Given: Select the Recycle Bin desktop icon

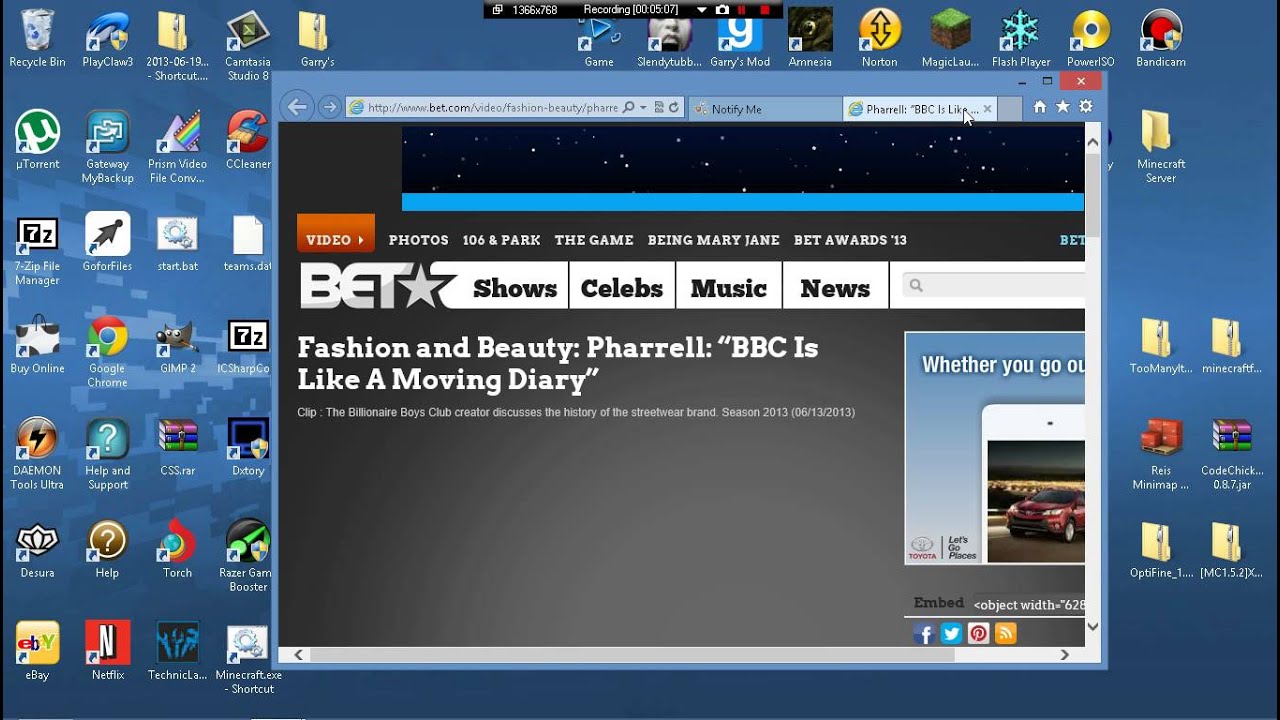Looking at the screenshot, I should click(x=37, y=38).
